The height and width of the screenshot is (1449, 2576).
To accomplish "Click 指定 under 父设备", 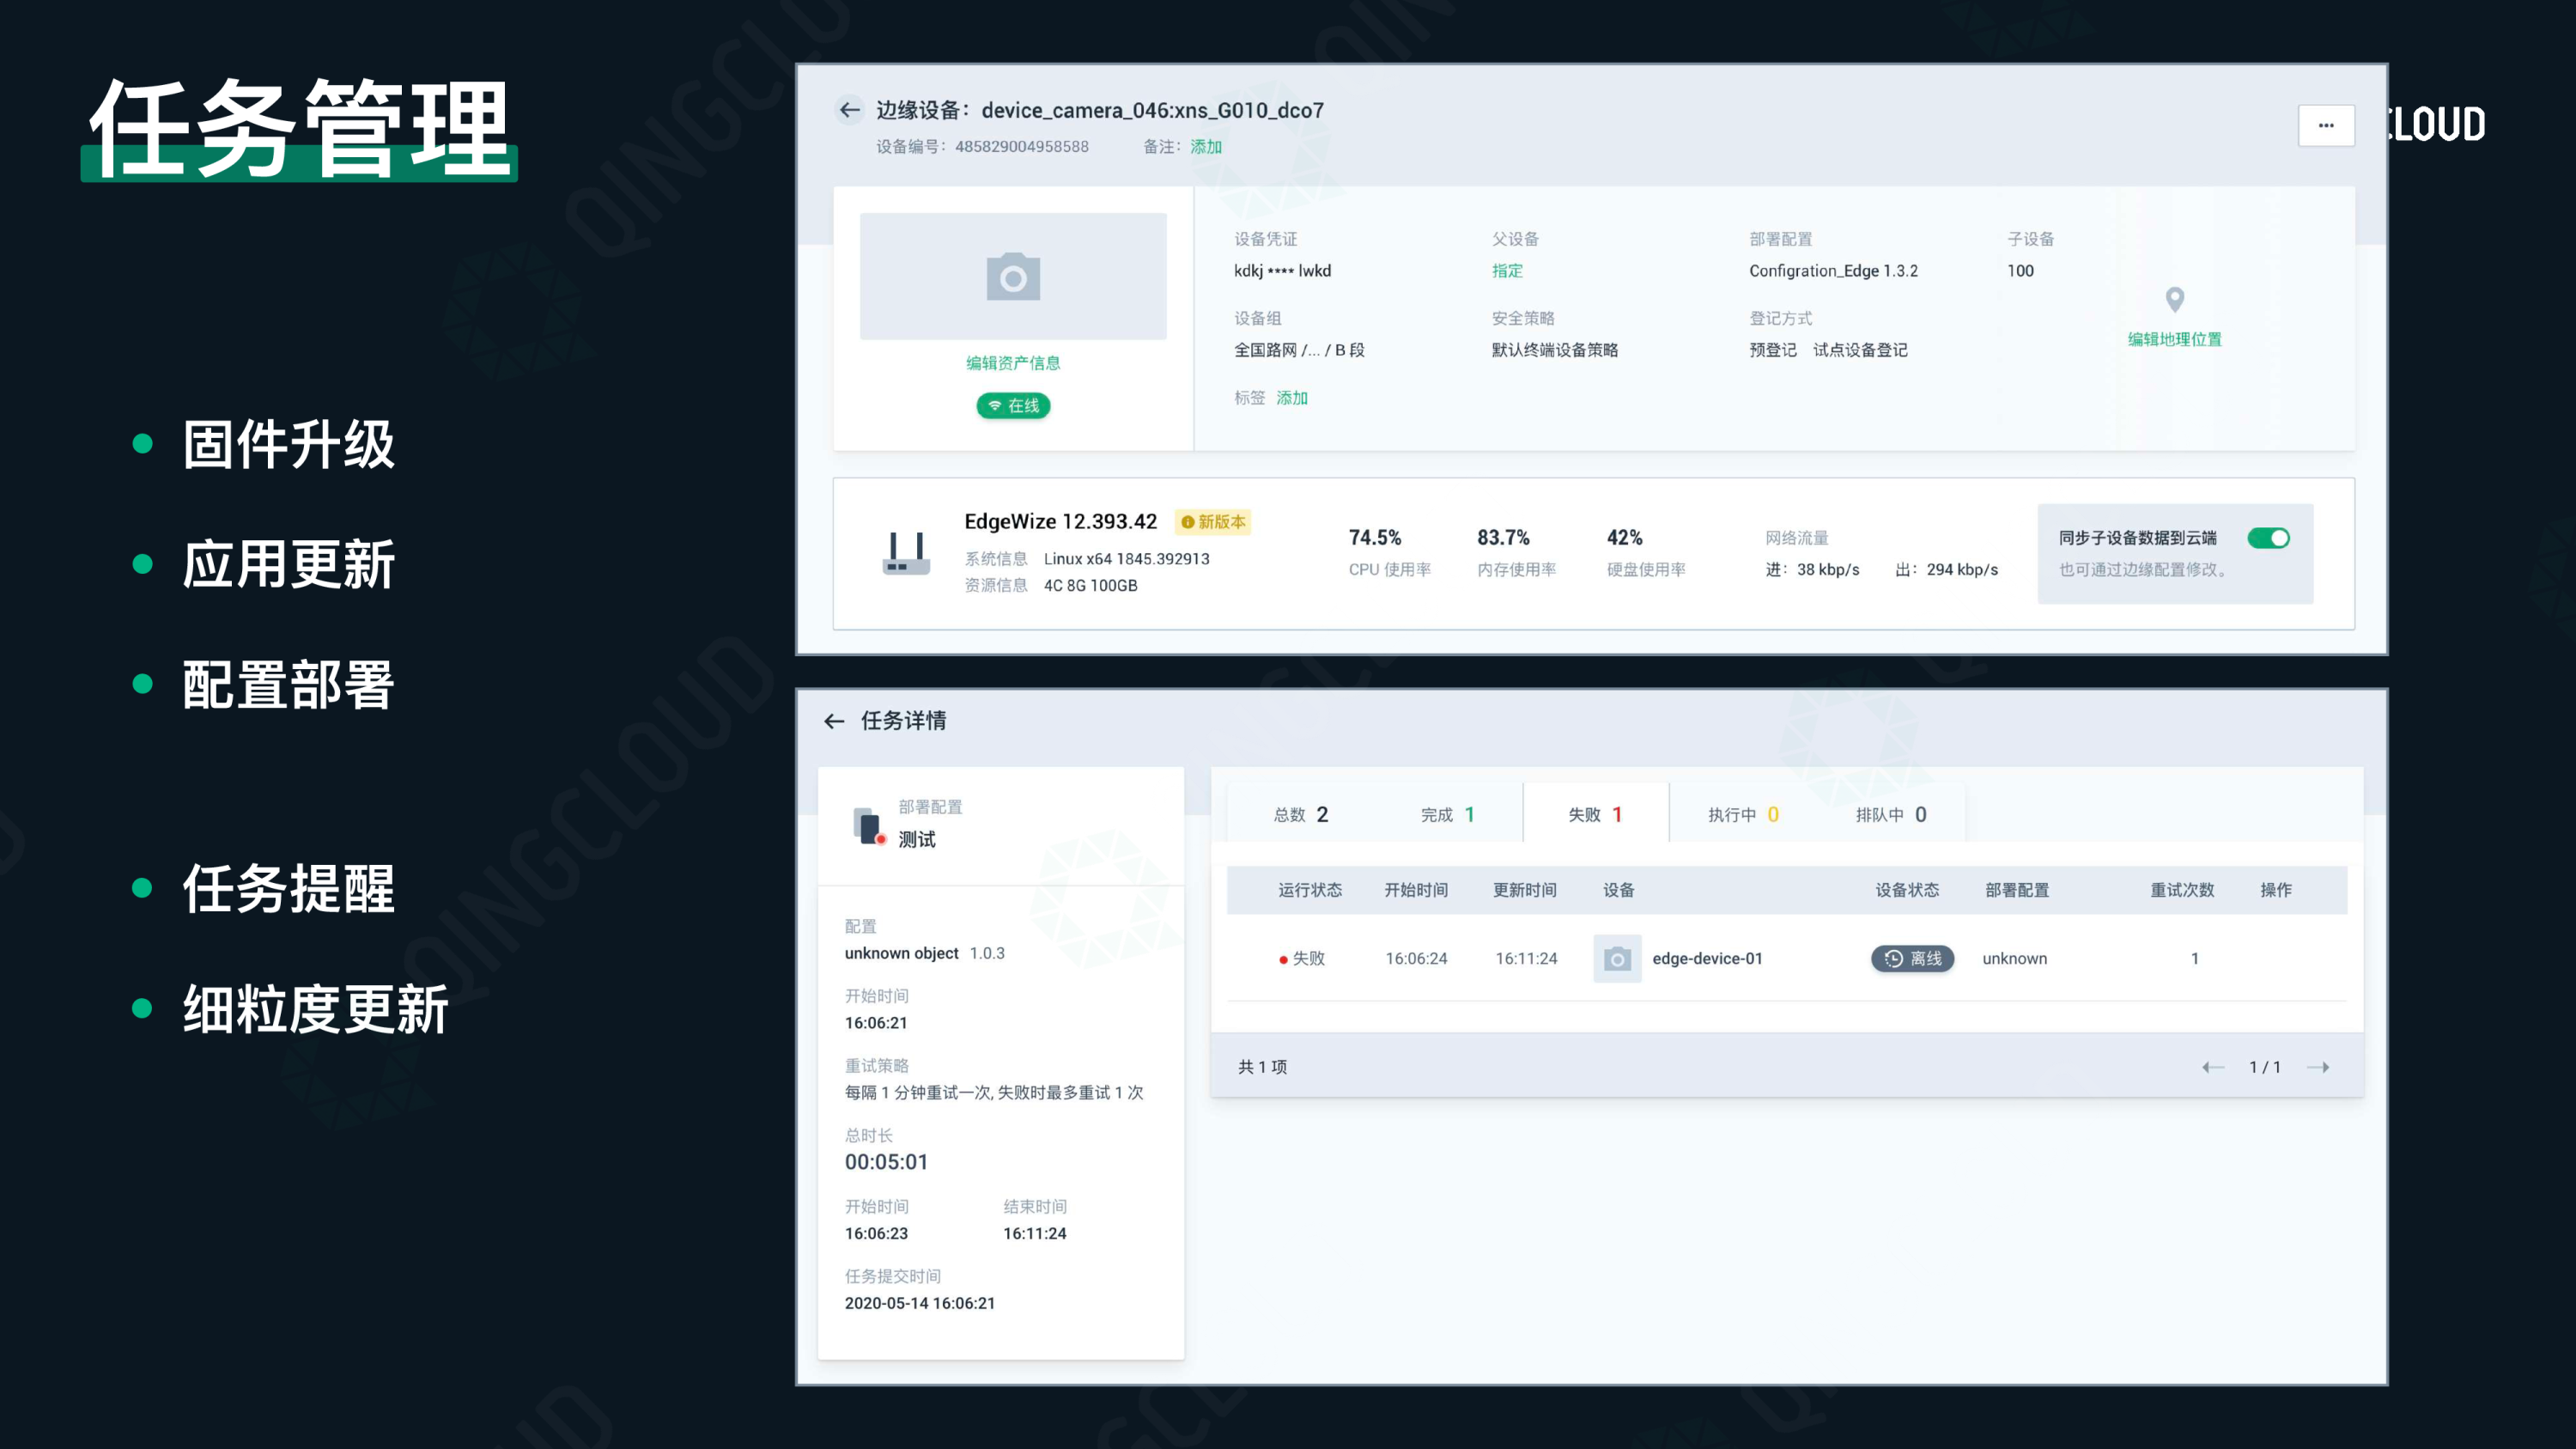I will click(x=1507, y=271).
